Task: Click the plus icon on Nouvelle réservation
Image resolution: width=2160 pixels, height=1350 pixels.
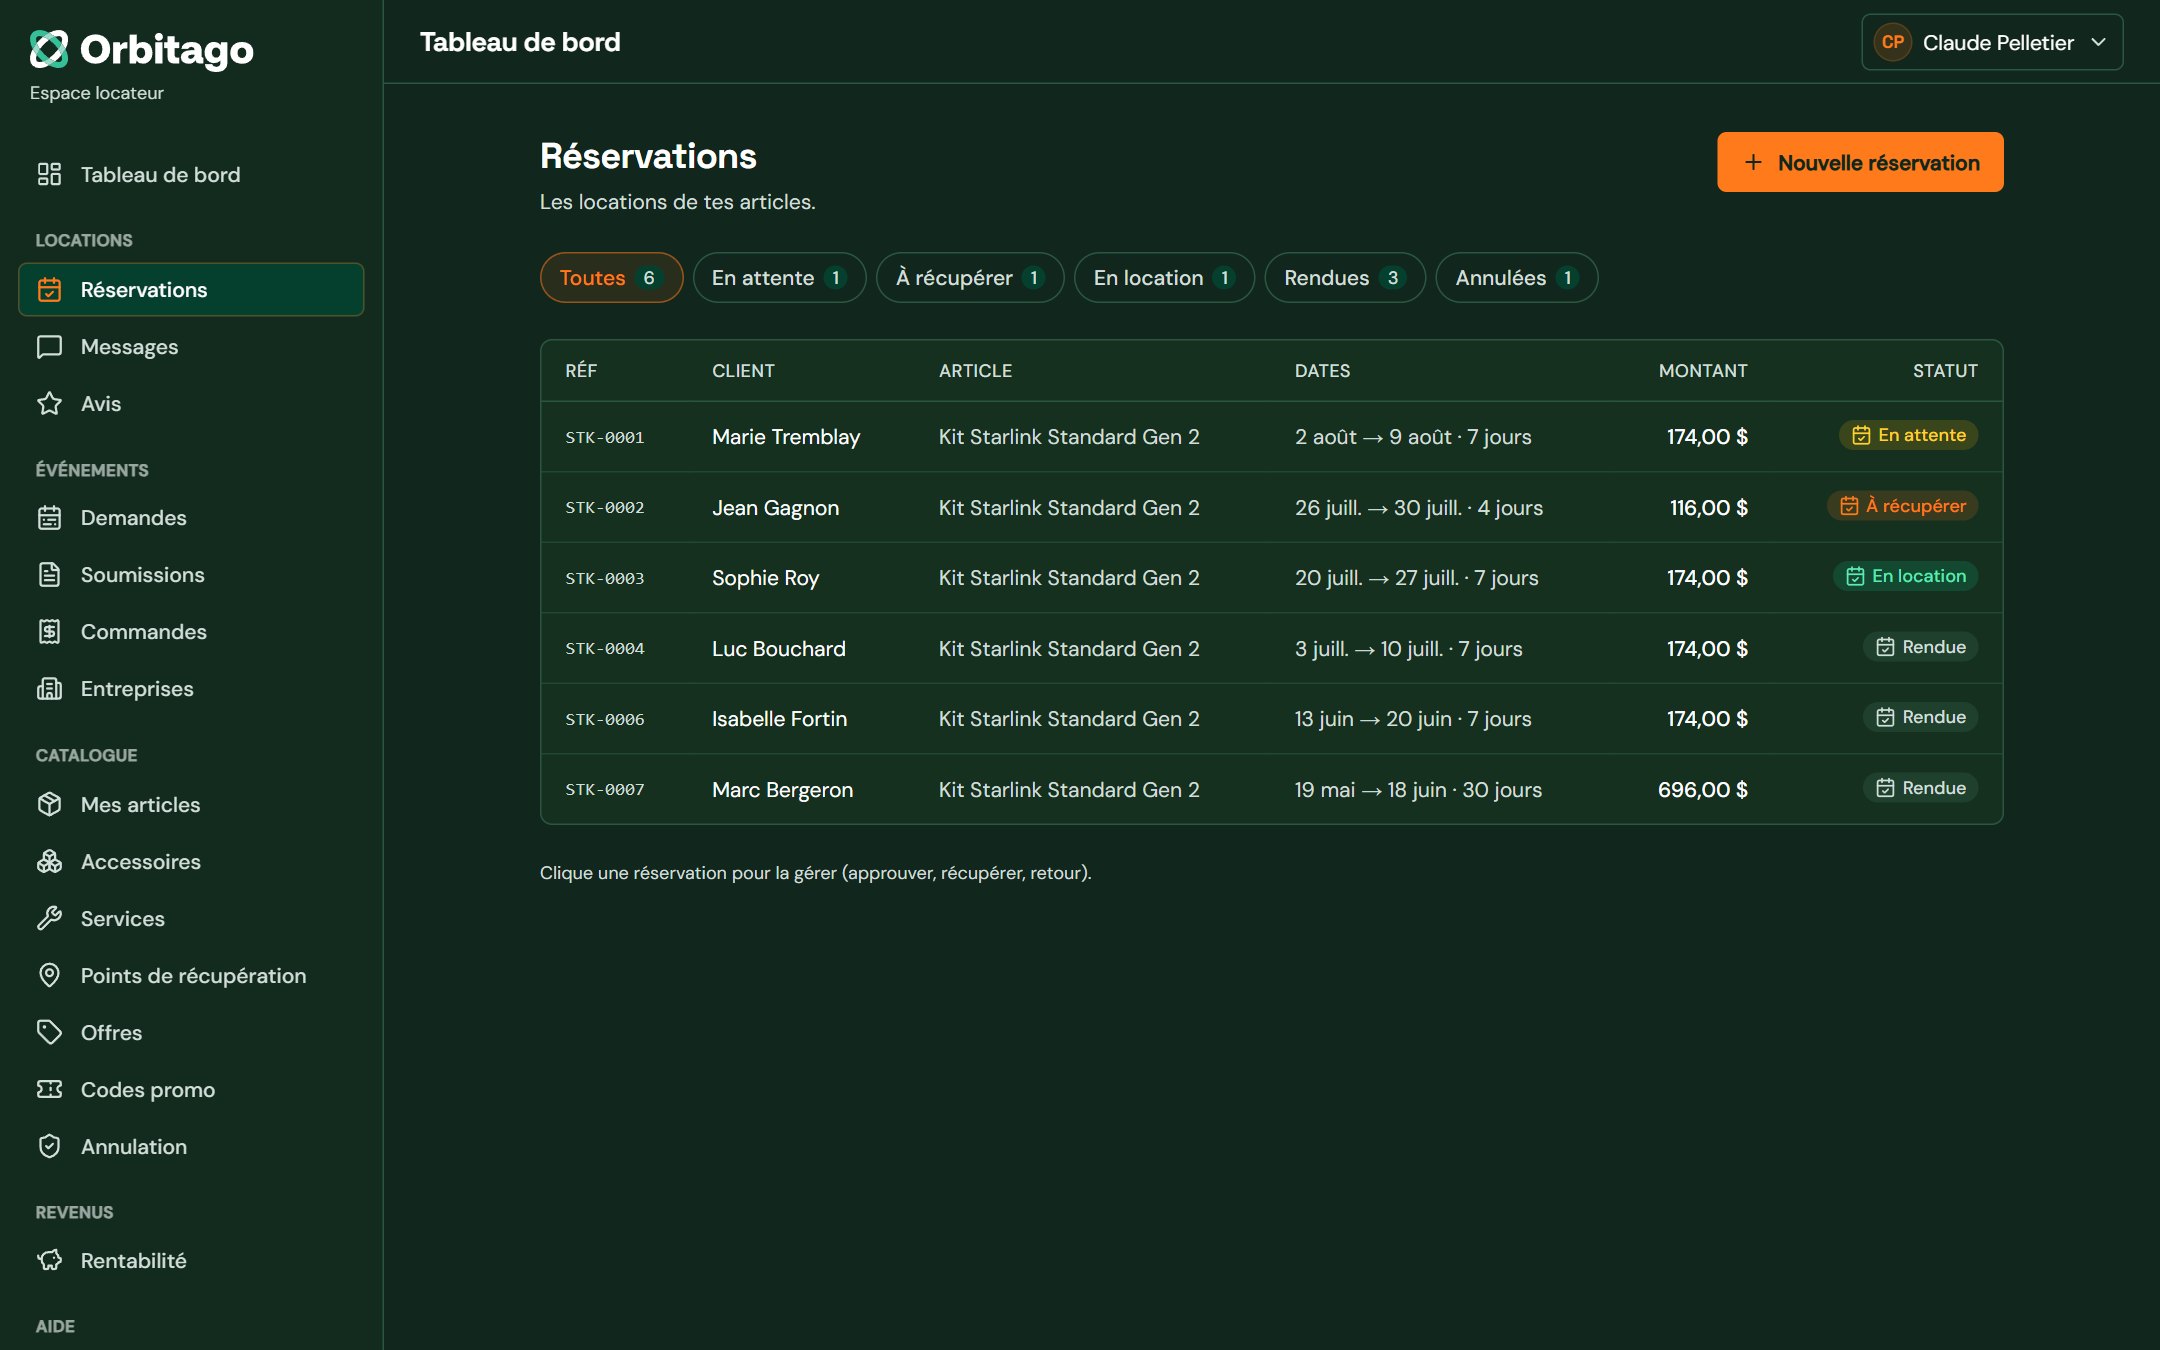Action: click(x=1753, y=162)
